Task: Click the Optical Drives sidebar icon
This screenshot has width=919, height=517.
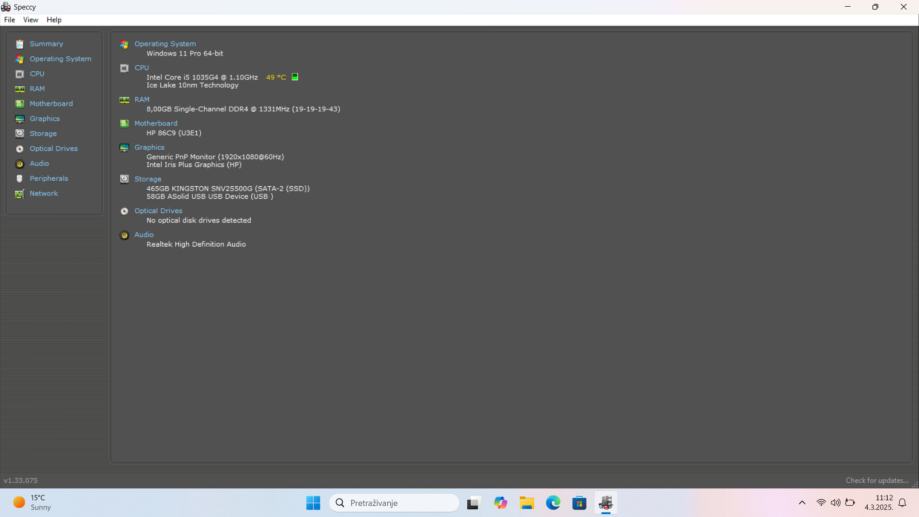Action: [19, 149]
